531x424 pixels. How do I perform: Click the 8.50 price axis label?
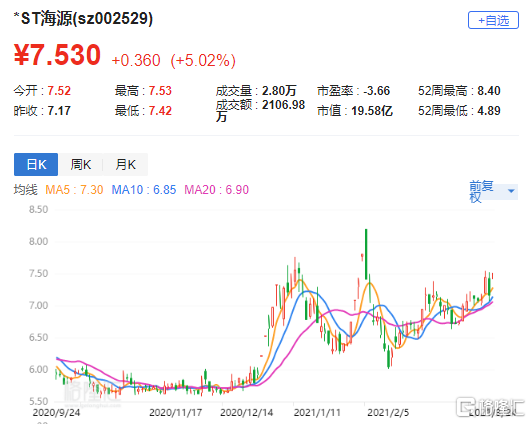click(x=38, y=209)
